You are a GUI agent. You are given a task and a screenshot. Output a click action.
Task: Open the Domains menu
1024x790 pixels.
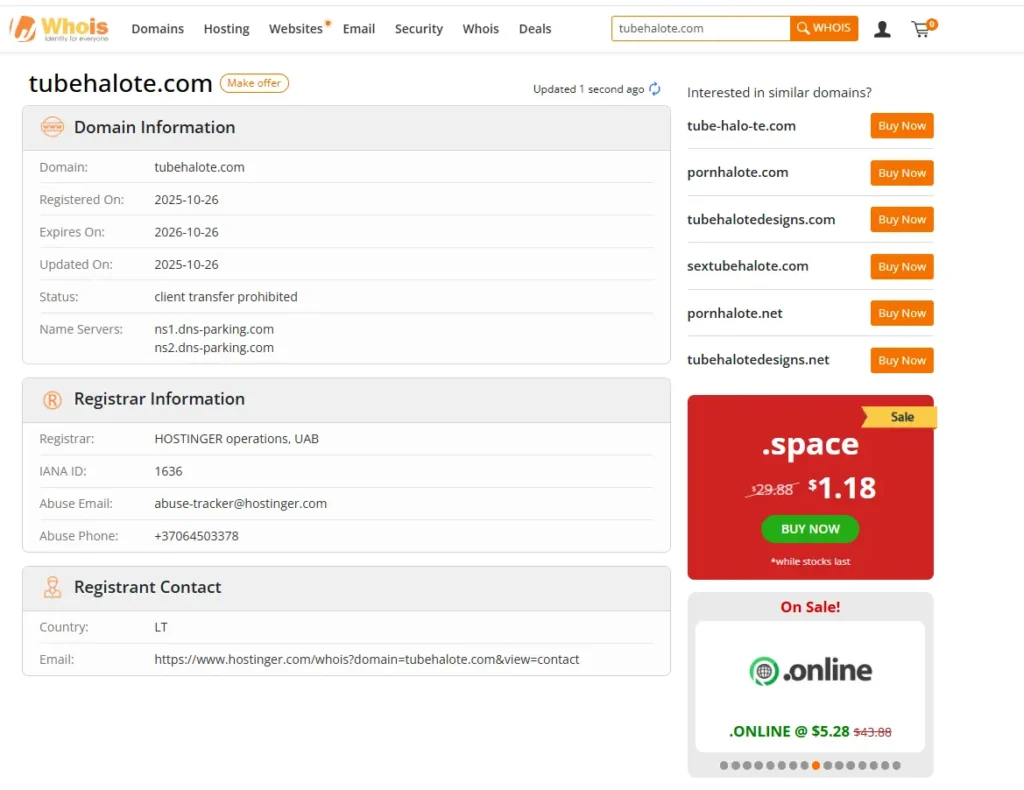[157, 29]
